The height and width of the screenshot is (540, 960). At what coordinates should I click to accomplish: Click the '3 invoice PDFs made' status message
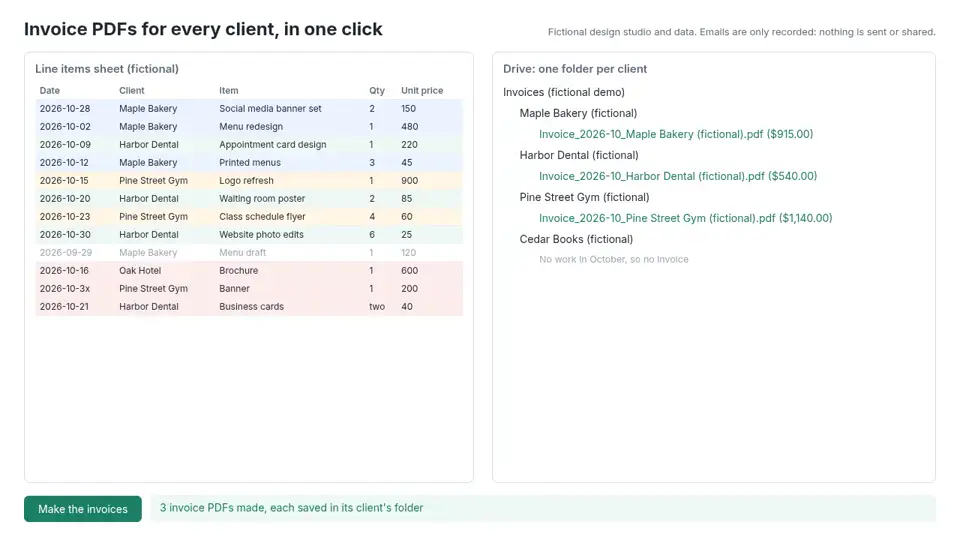(x=291, y=508)
